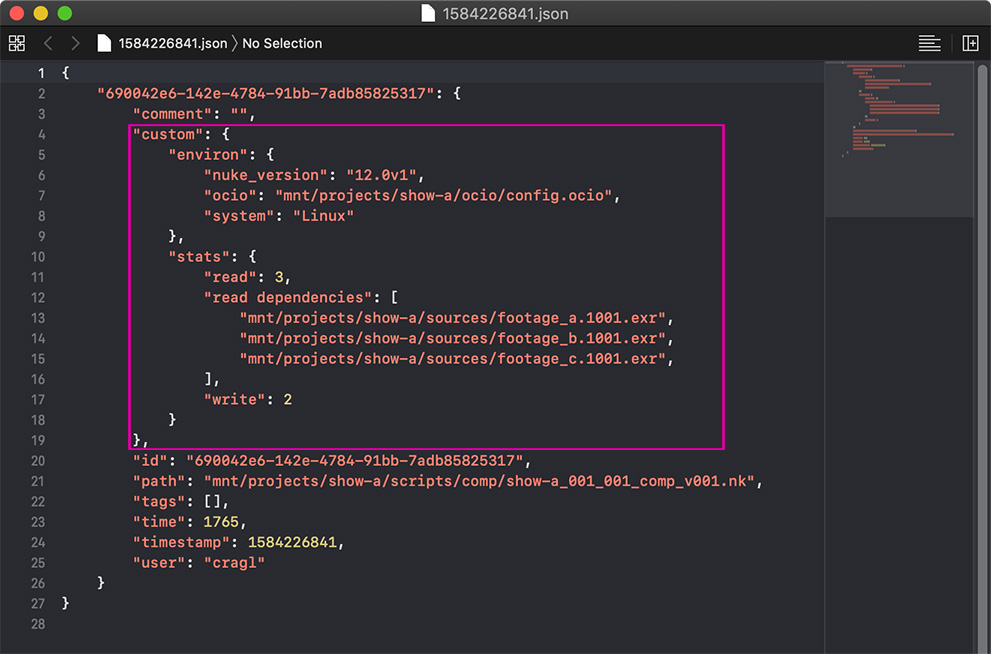Open the No Selection symbol dropdown
Viewport: 991px width, 654px height.
(x=283, y=43)
